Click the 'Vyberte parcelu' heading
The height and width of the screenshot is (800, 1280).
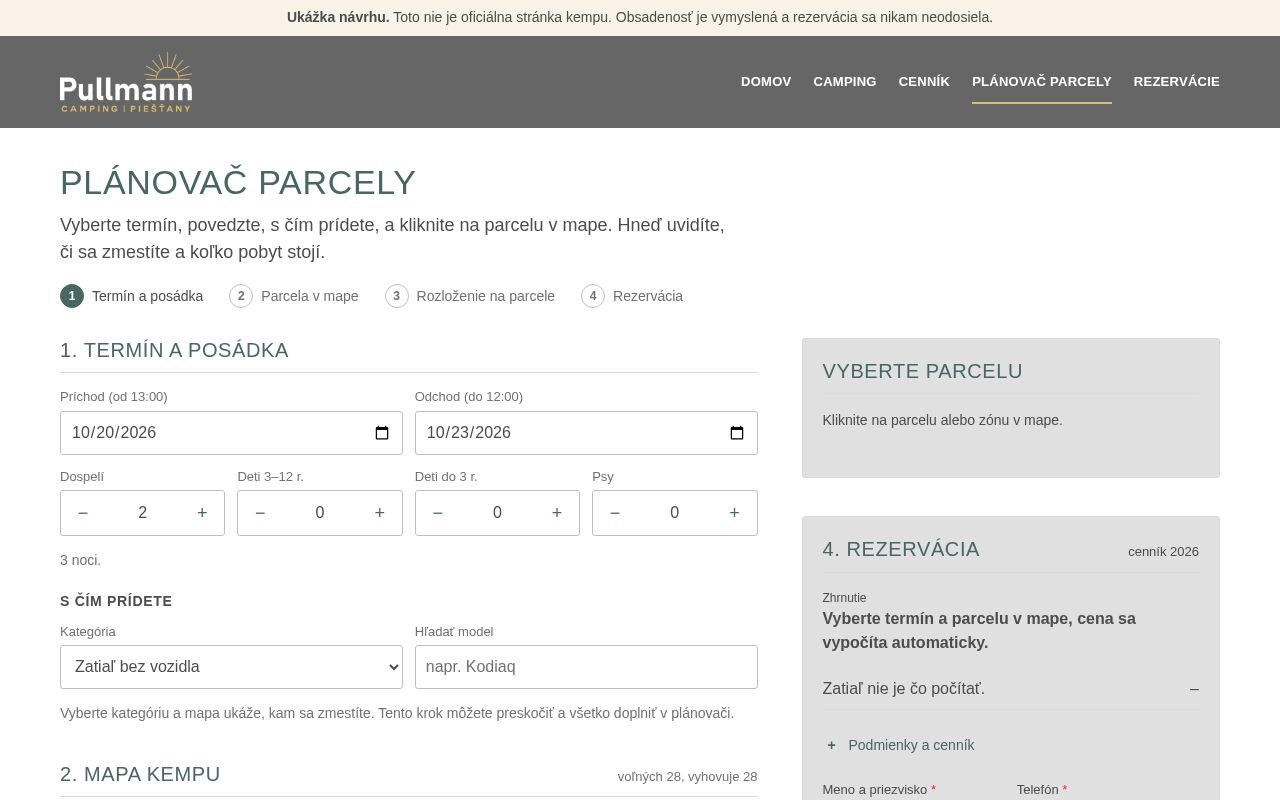[x=923, y=371]
